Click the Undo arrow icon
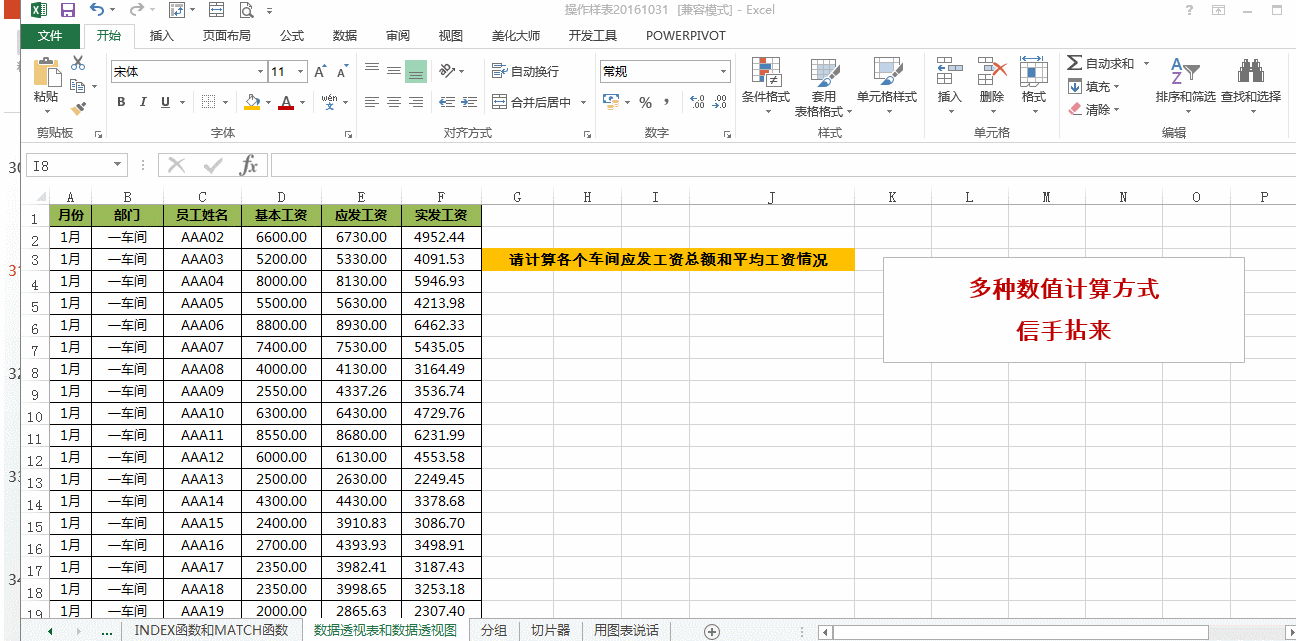The image size is (1296, 641). (x=97, y=10)
